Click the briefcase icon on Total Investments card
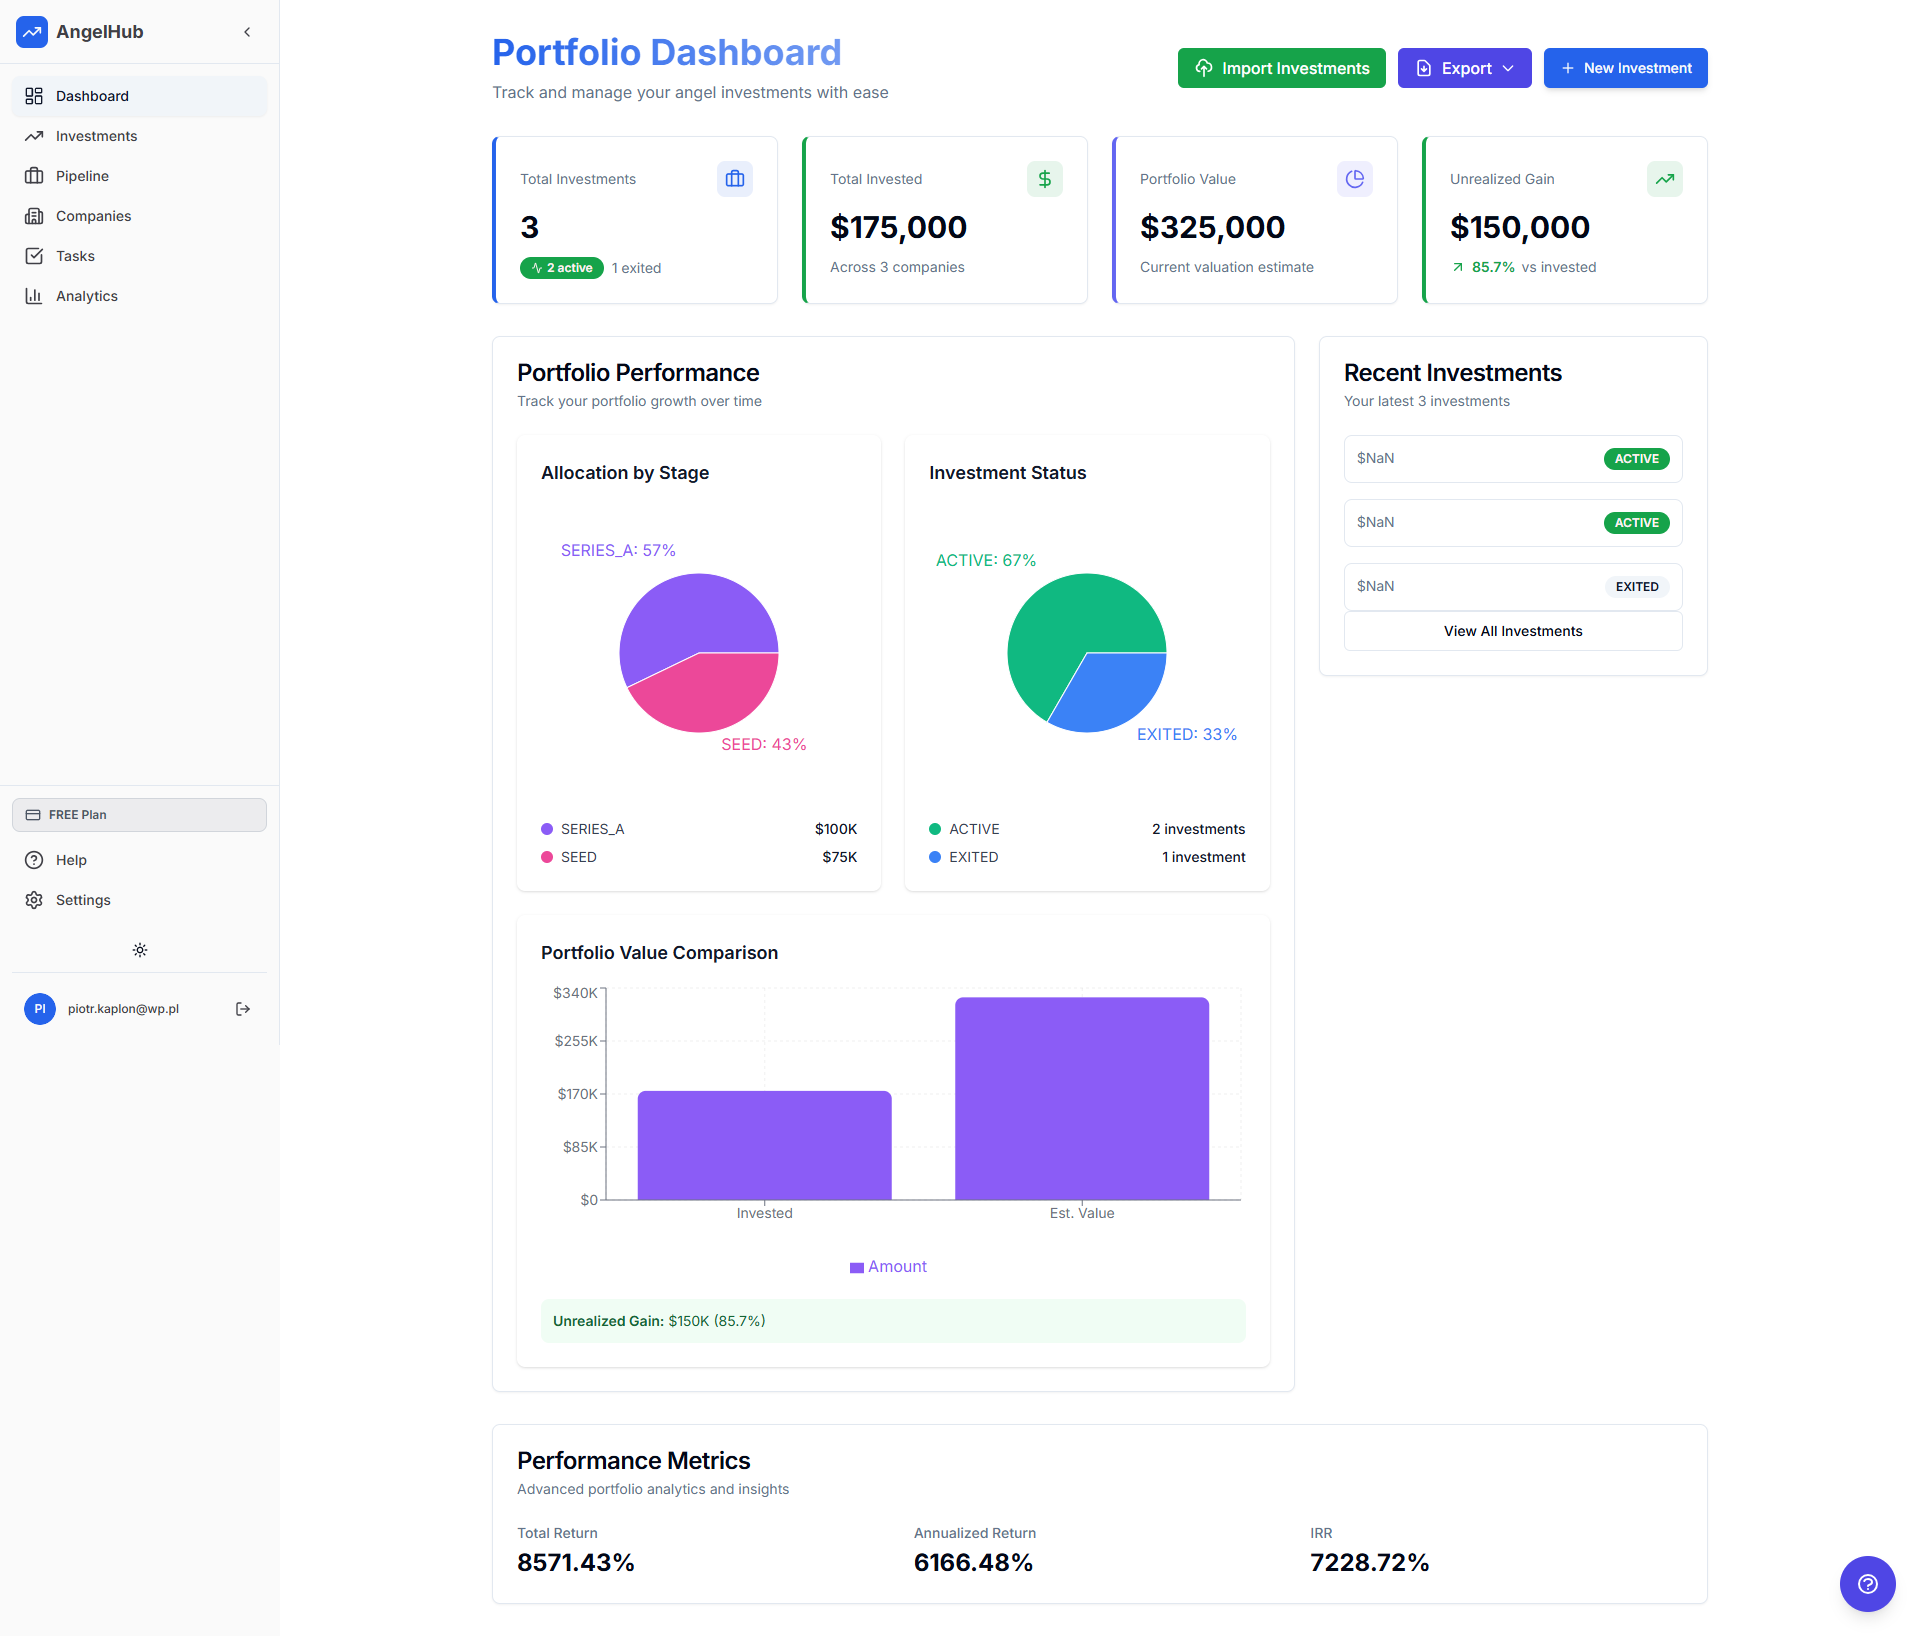This screenshot has height=1636, width=1920. tap(735, 179)
